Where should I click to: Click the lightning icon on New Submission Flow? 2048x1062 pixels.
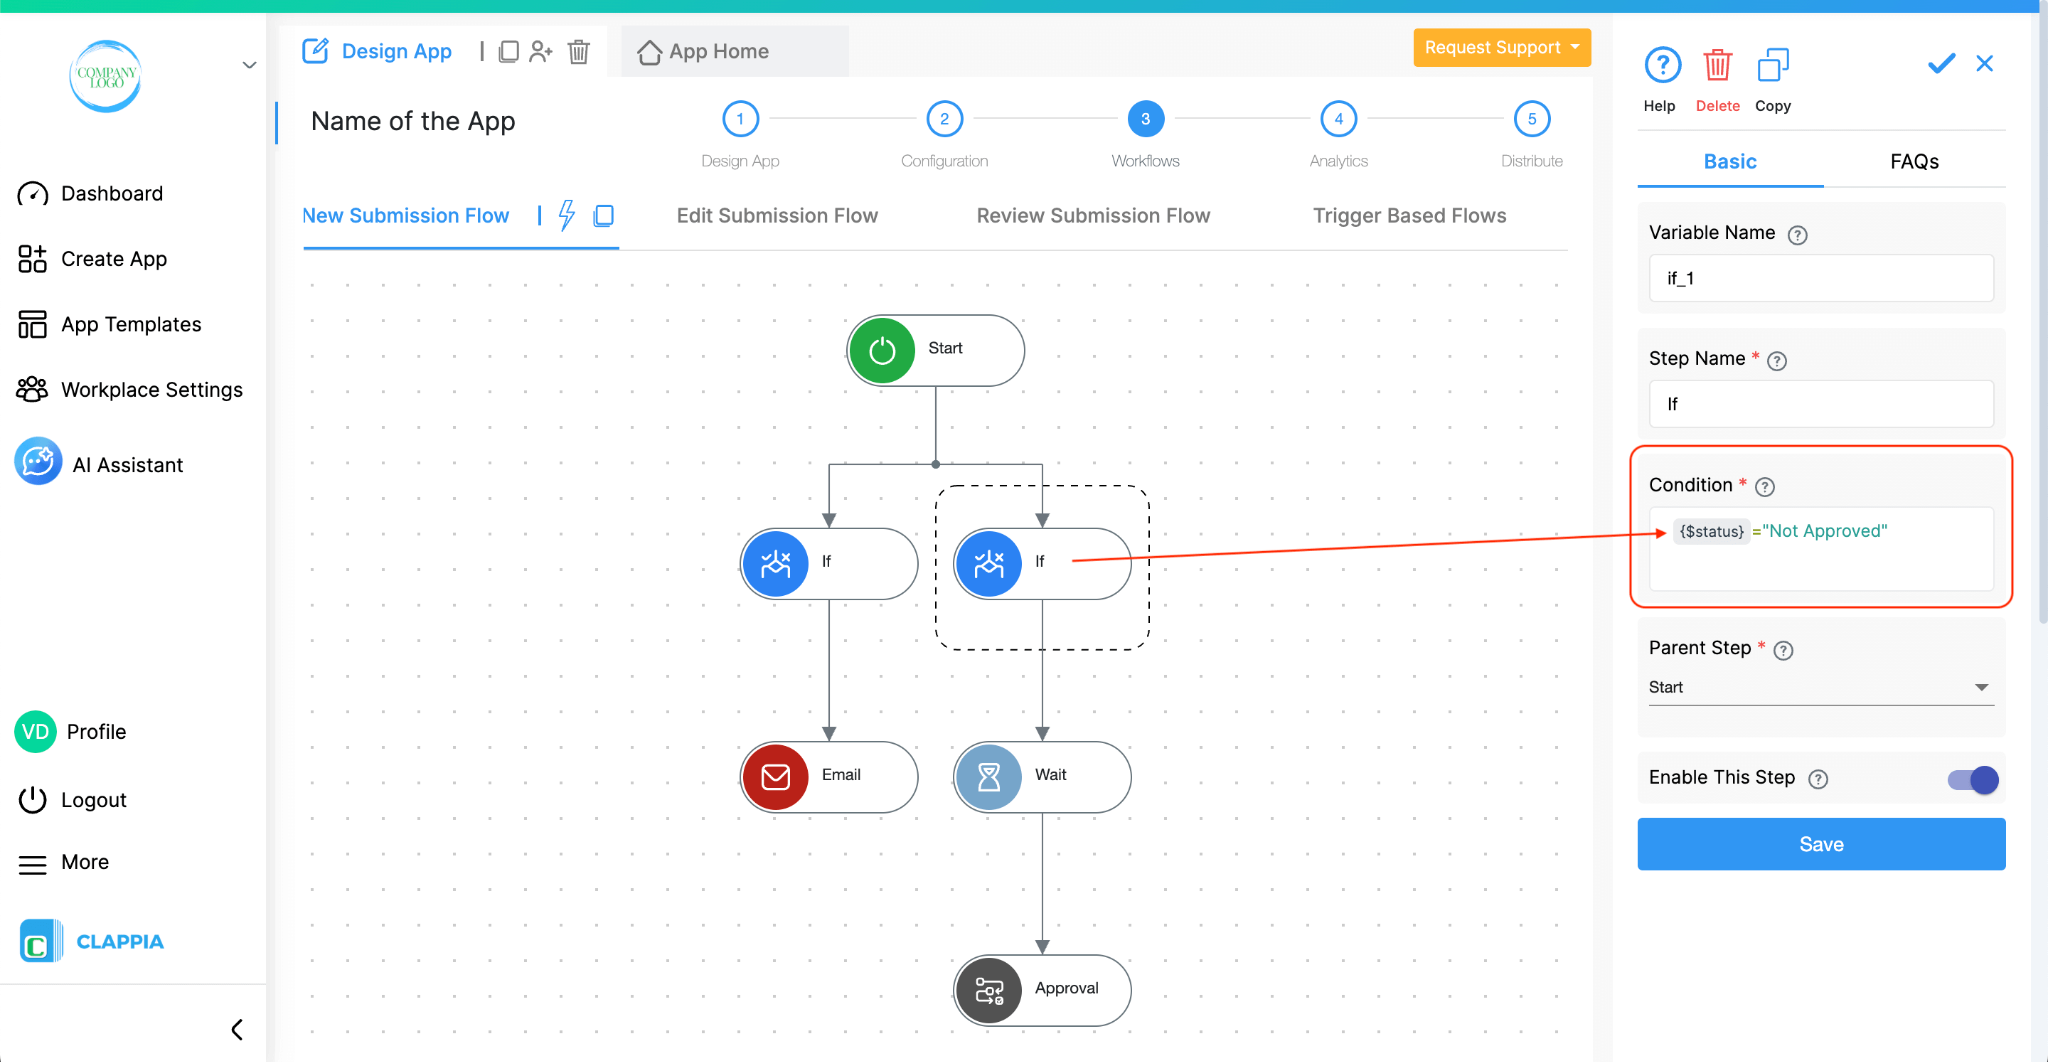click(x=567, y=215)
